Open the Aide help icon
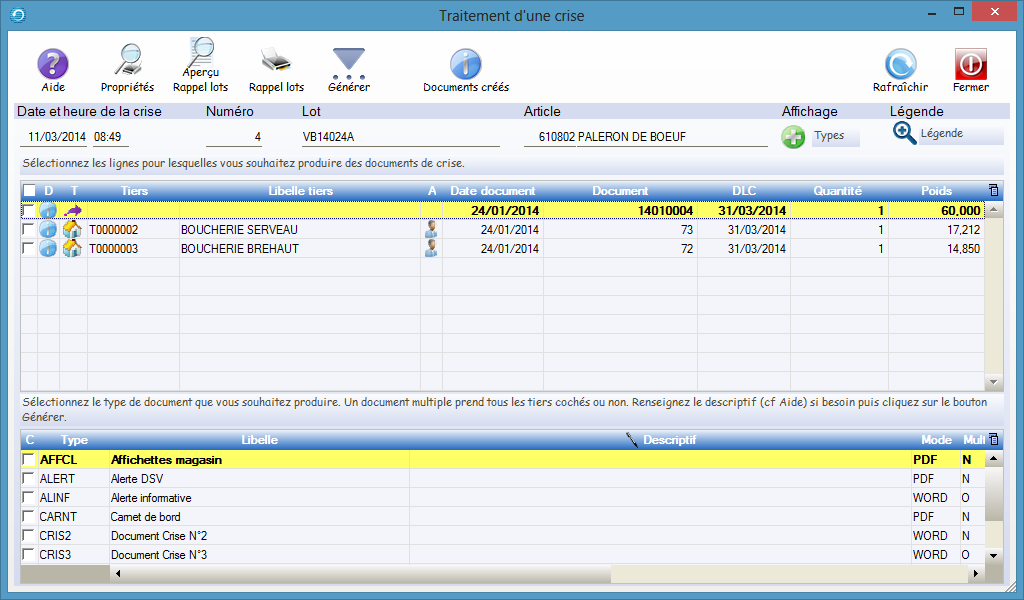Screen dimensions: 1024x600 click(x=53, y=65)
